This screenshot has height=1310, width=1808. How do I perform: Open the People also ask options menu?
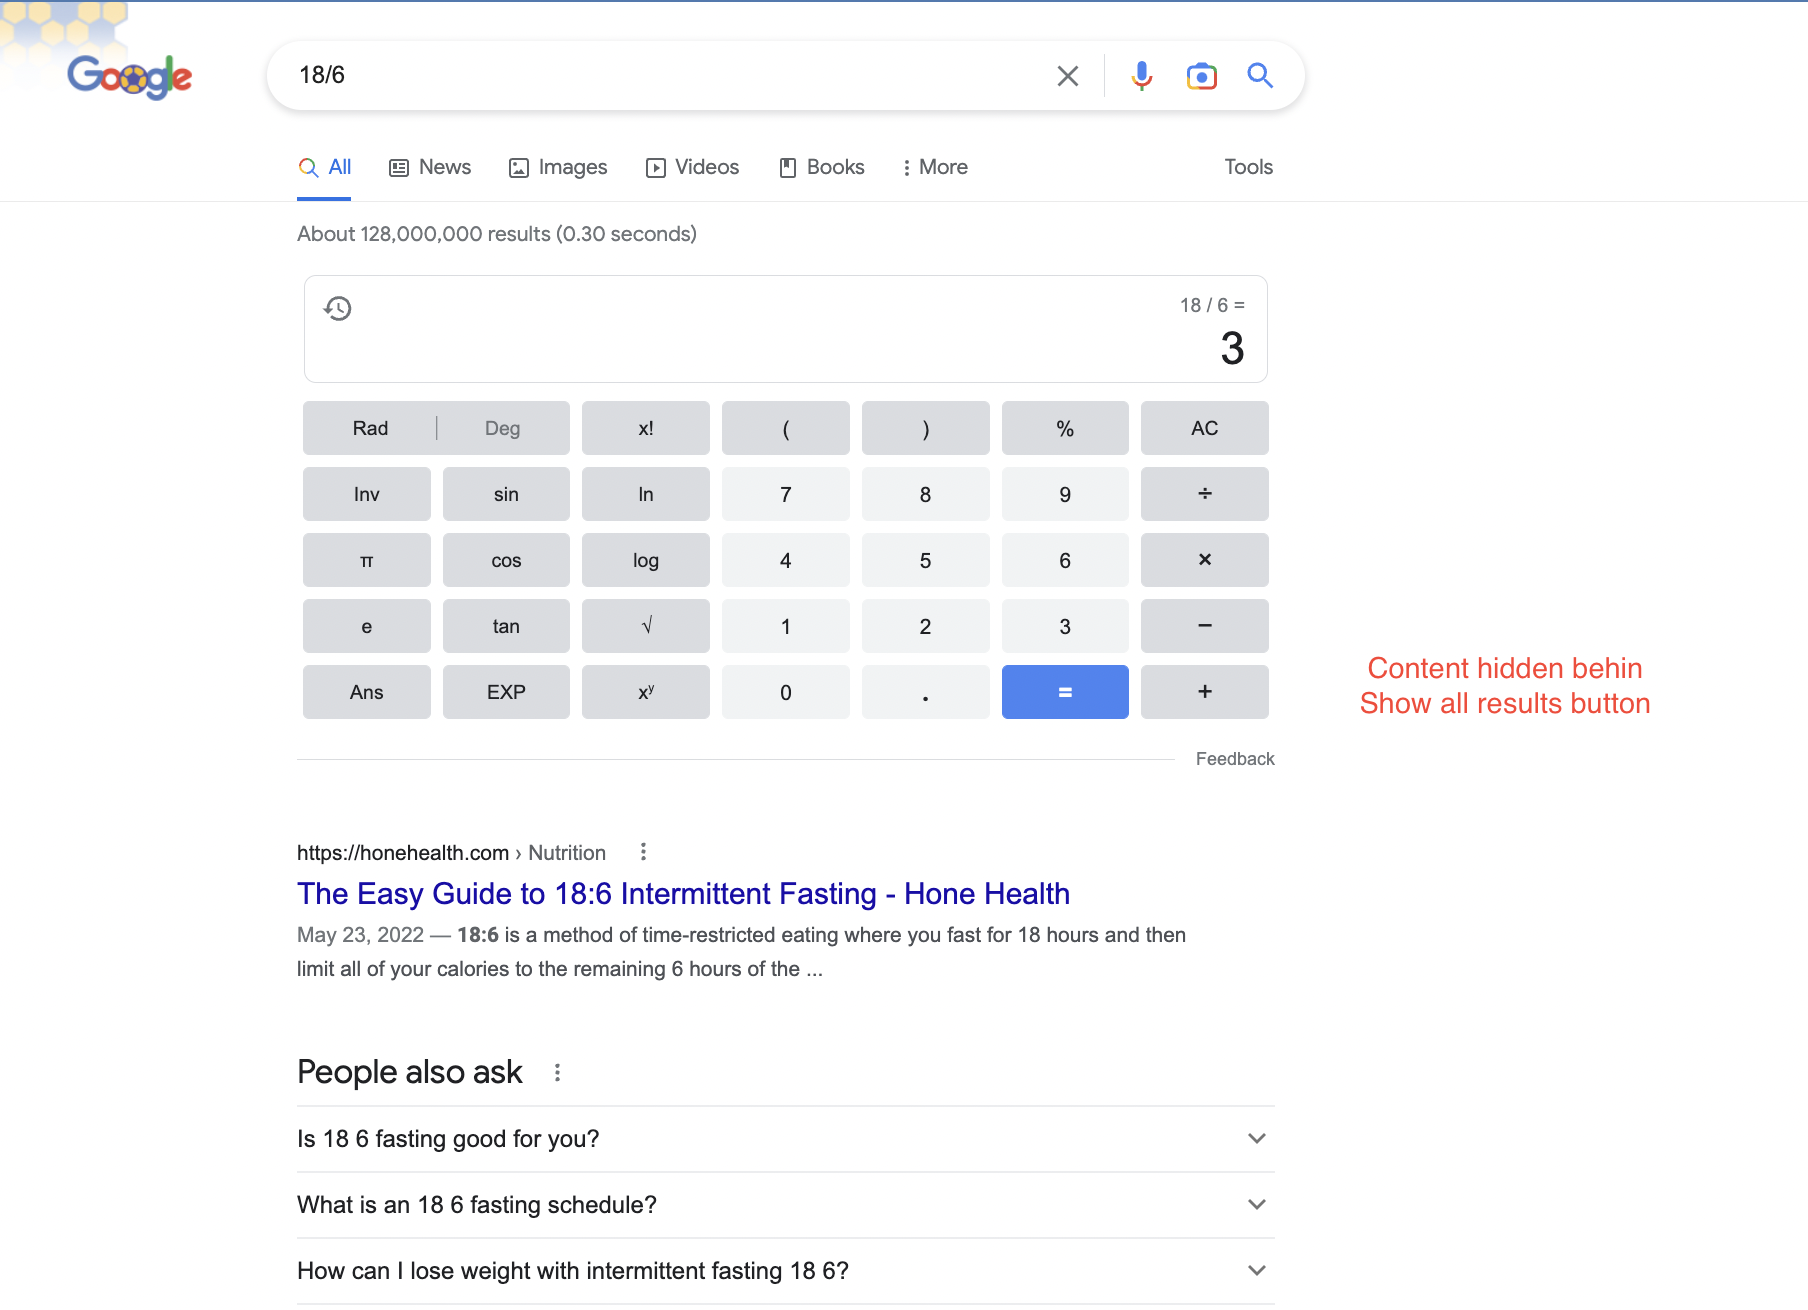tap(557, 1071)
